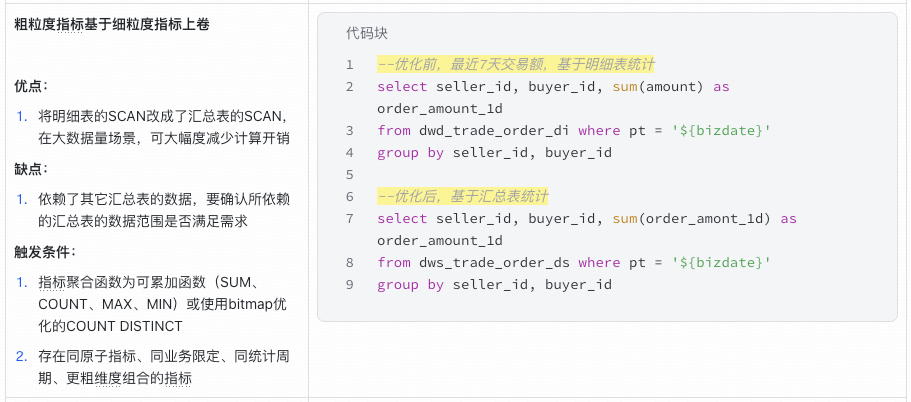Screen dimensions: 911x402
Task: Click line number 1 in code block
Action: (350, 65)
